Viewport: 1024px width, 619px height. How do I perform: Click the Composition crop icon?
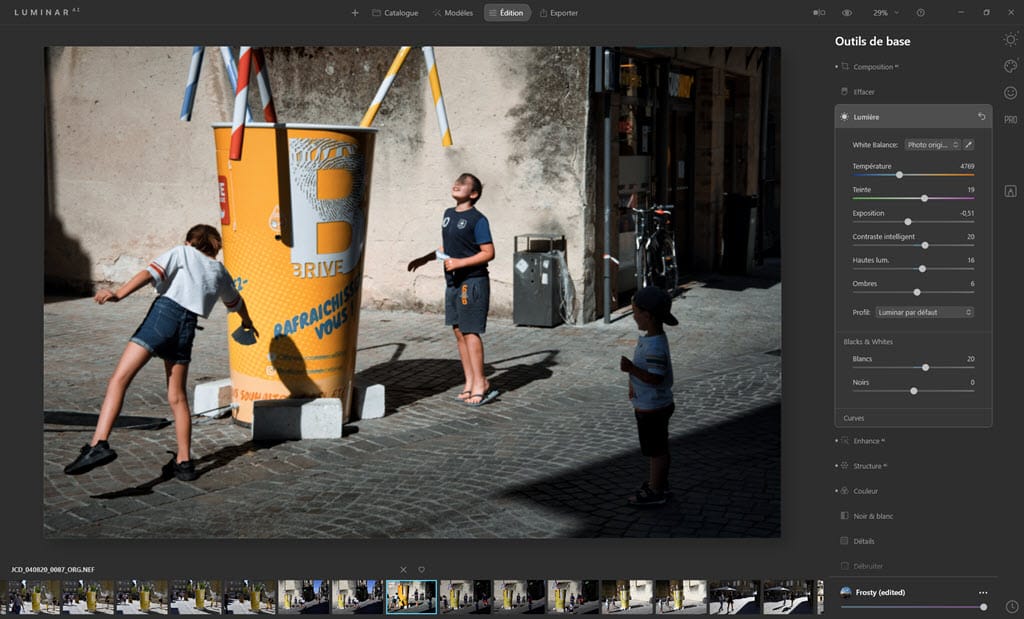click(845, 66)
